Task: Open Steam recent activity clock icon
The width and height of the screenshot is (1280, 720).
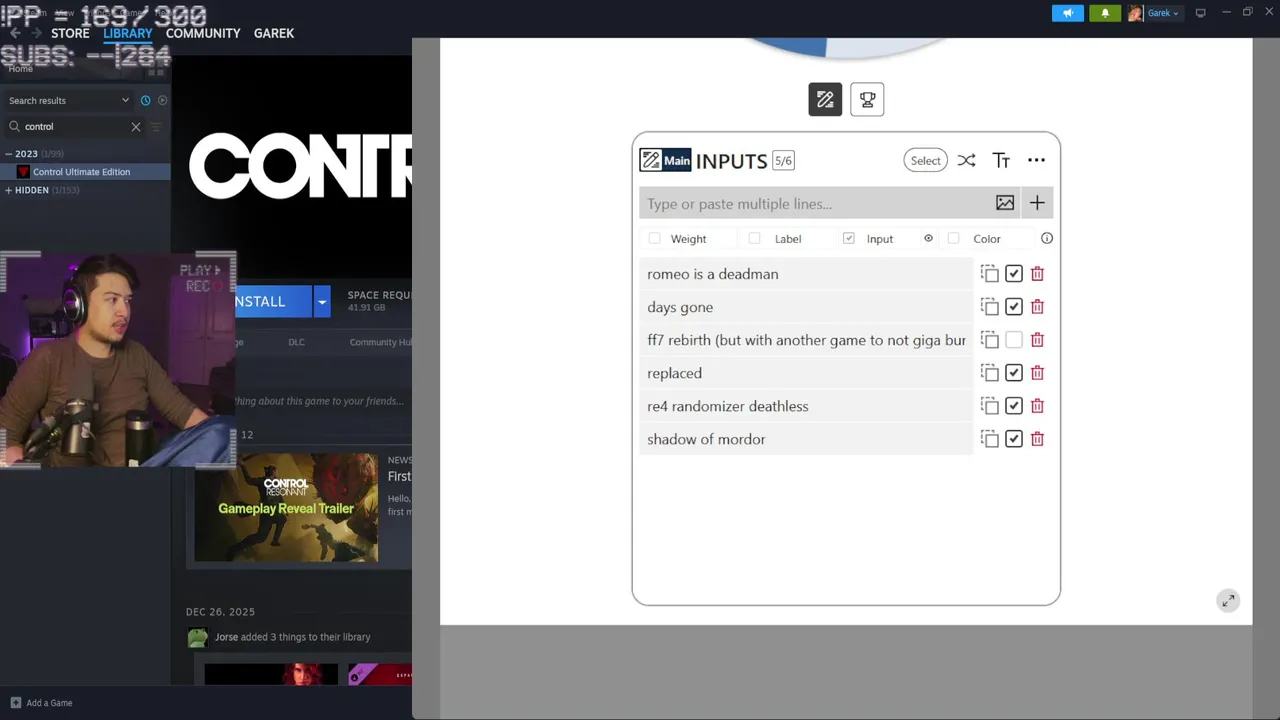Action: pos(145,100)
